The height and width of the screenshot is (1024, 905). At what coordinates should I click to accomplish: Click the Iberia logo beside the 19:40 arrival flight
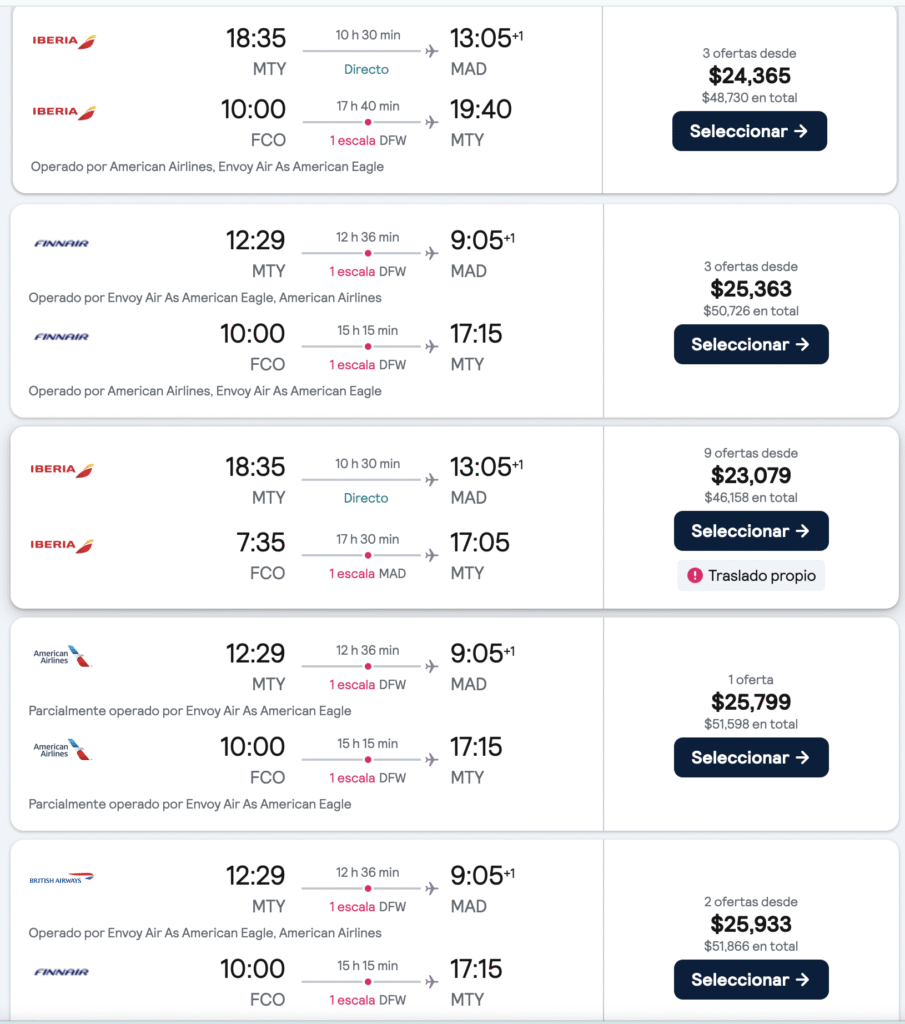[63, 112]
